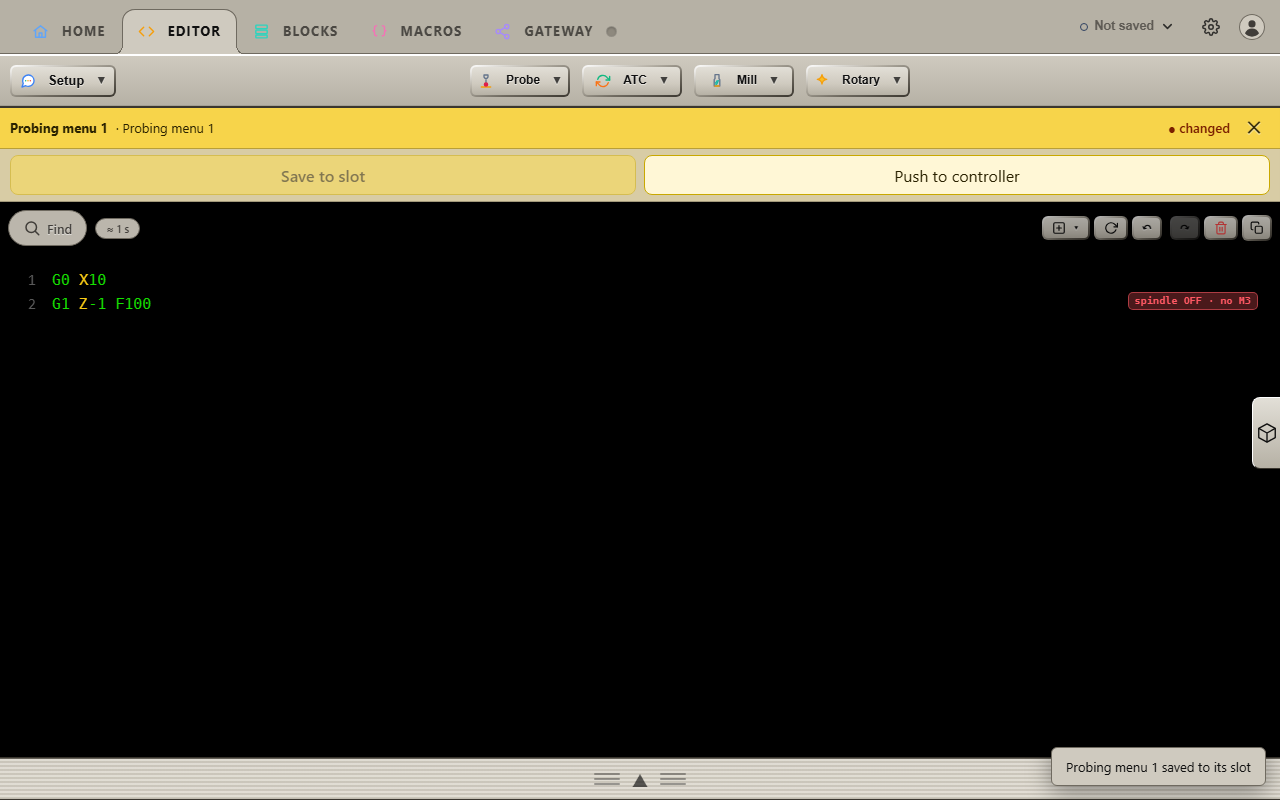The width and height of the screenshot is (1280, 800).
Task: Open the insert snippet plus dropdown
Action: [1066, 228]
